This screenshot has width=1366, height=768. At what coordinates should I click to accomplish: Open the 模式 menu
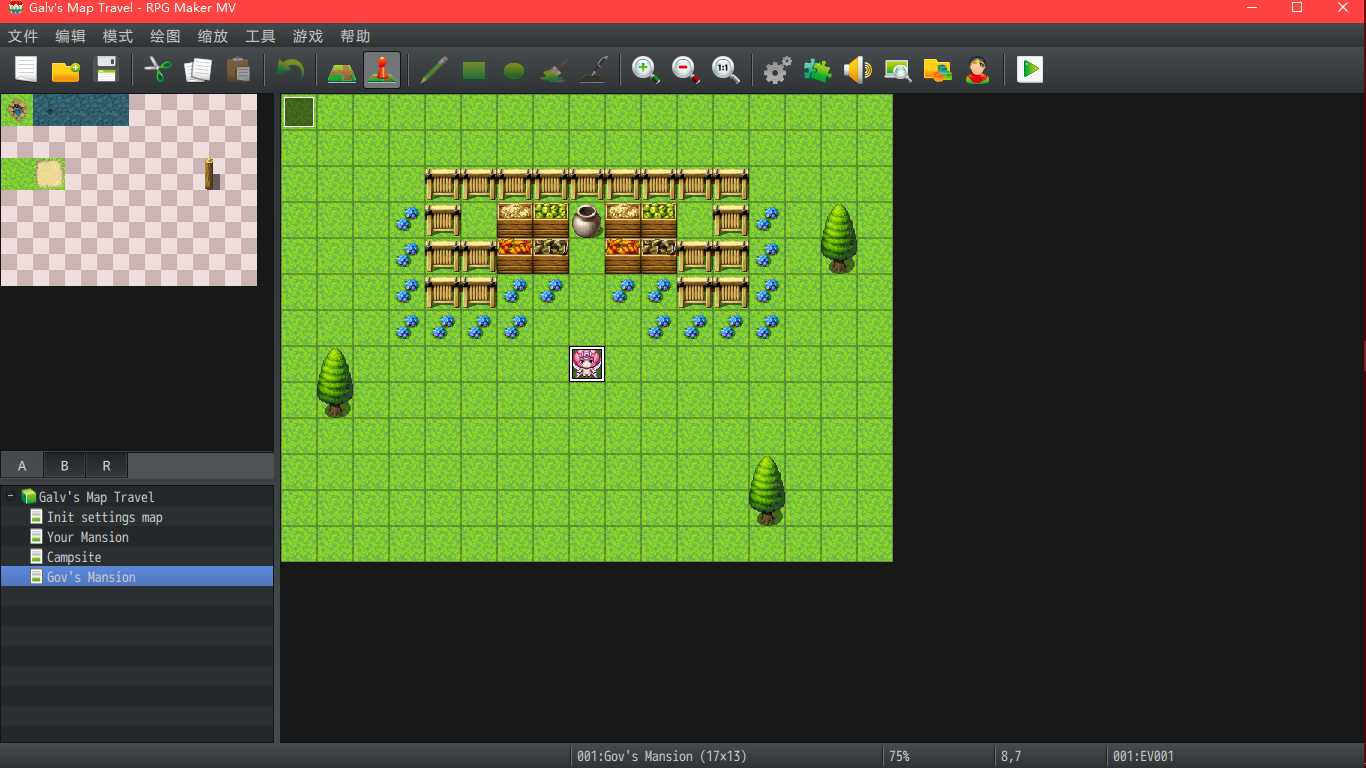(x=118, y=36)
